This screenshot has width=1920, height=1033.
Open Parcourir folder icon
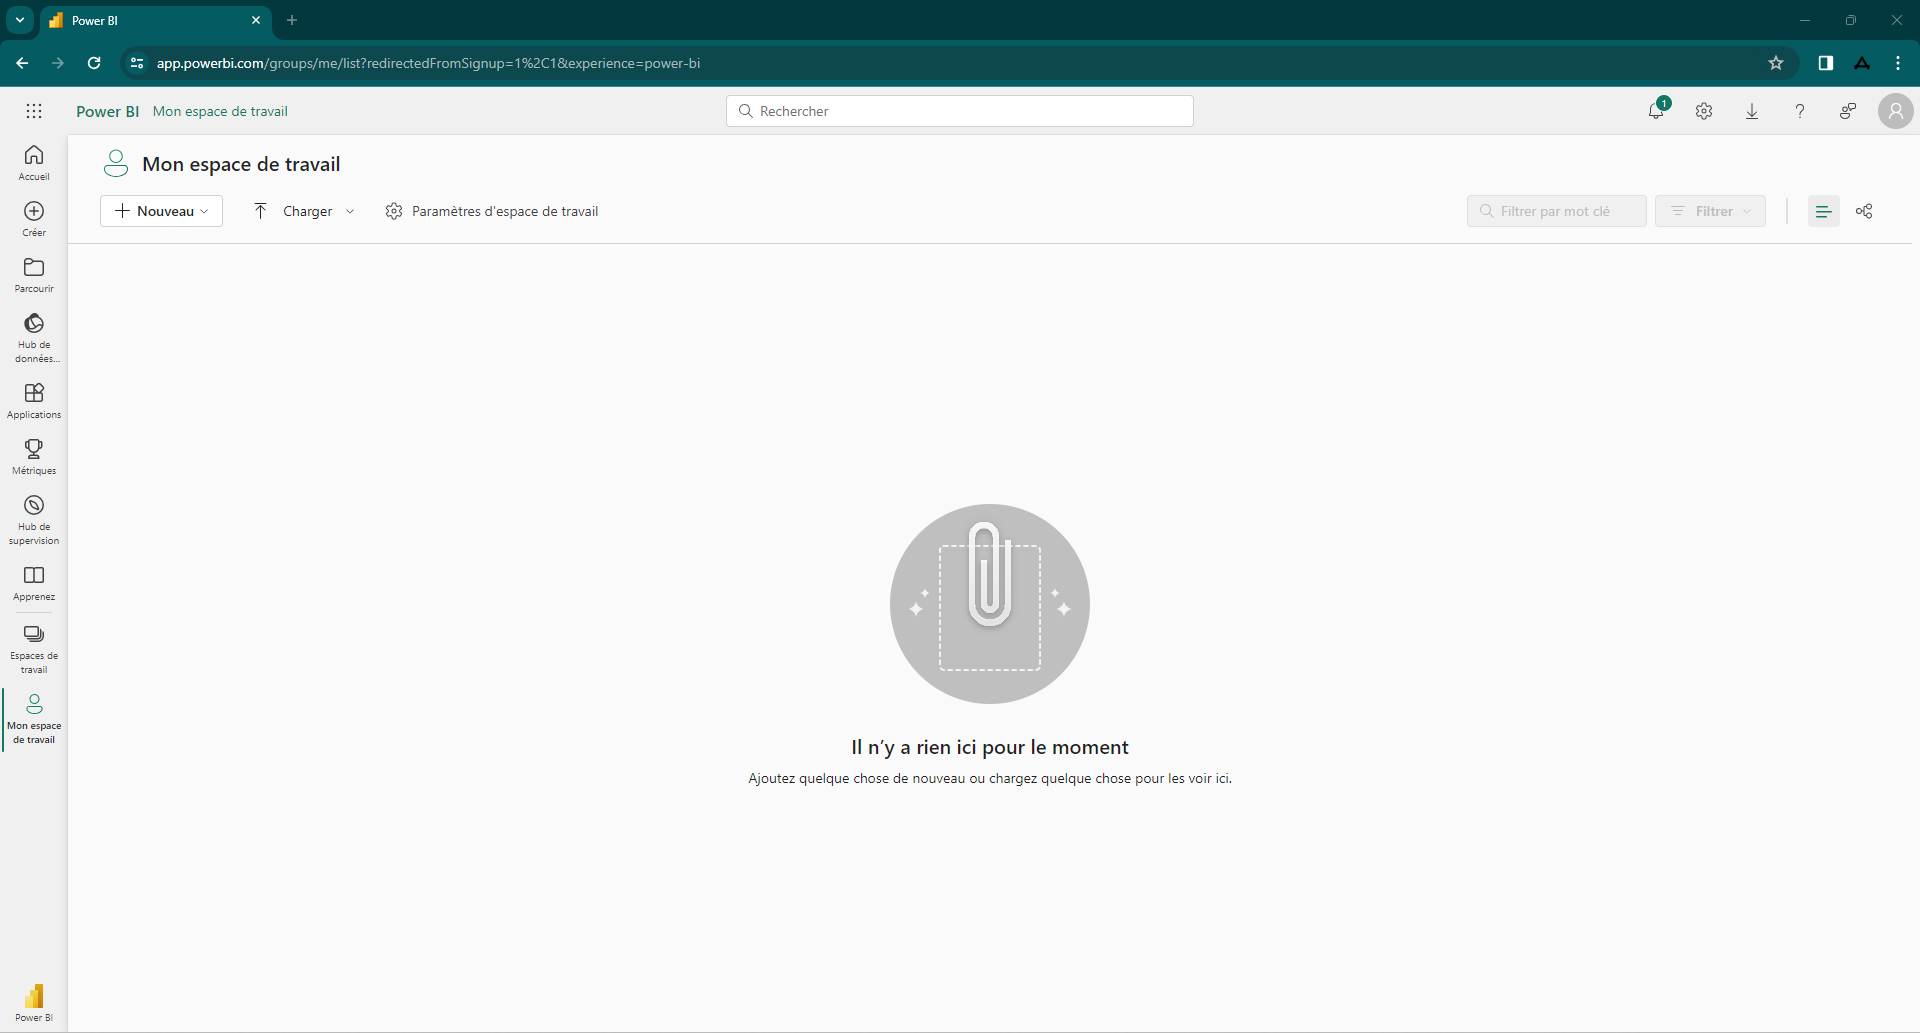click(34, 274)
